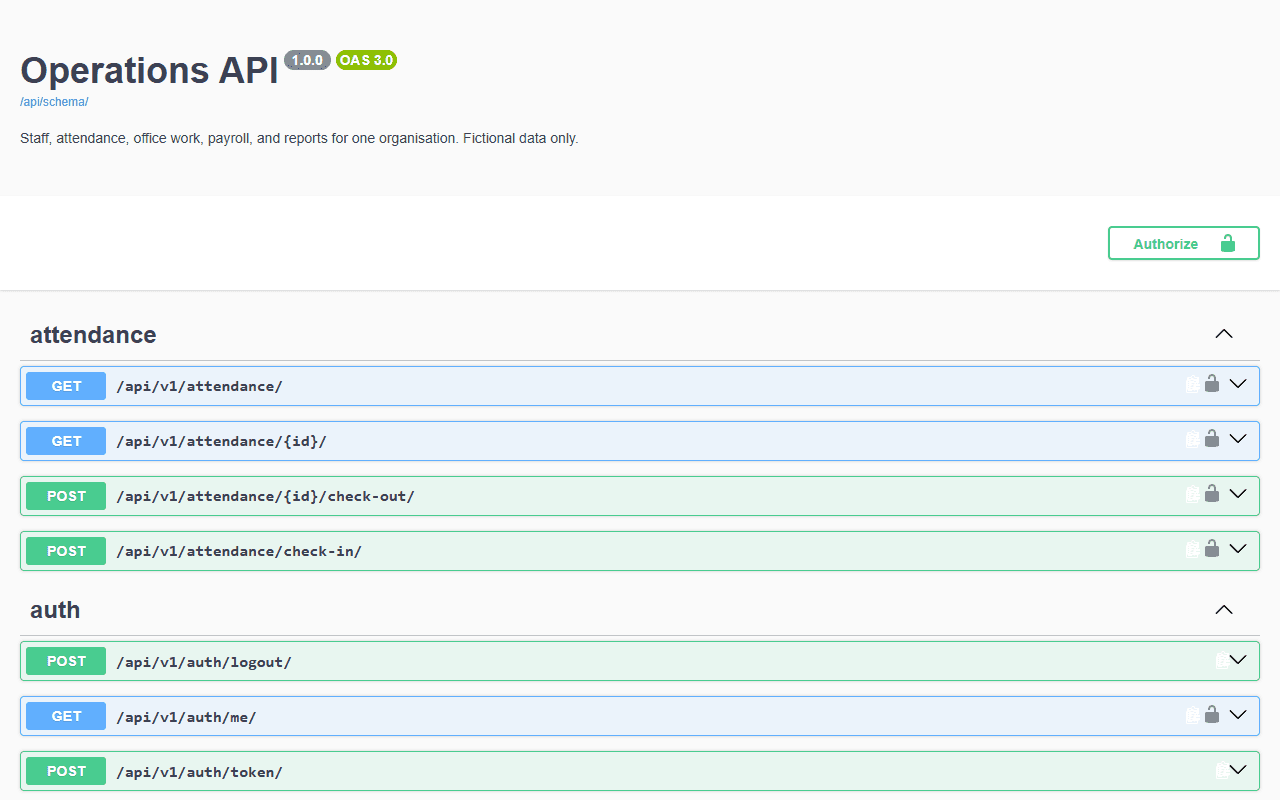Open the Authorize dialog
The image size is (1280, 800).
click(1184, 243)
